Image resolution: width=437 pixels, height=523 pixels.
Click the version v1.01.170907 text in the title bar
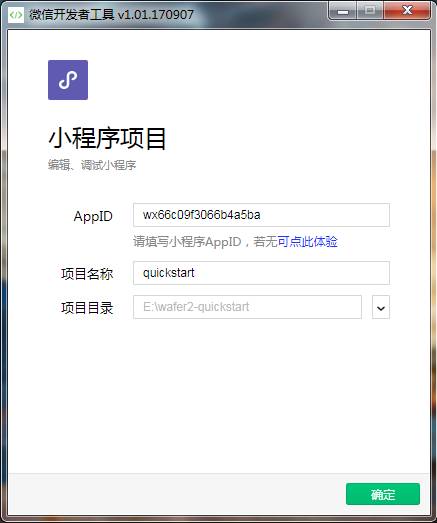point(155,15)
